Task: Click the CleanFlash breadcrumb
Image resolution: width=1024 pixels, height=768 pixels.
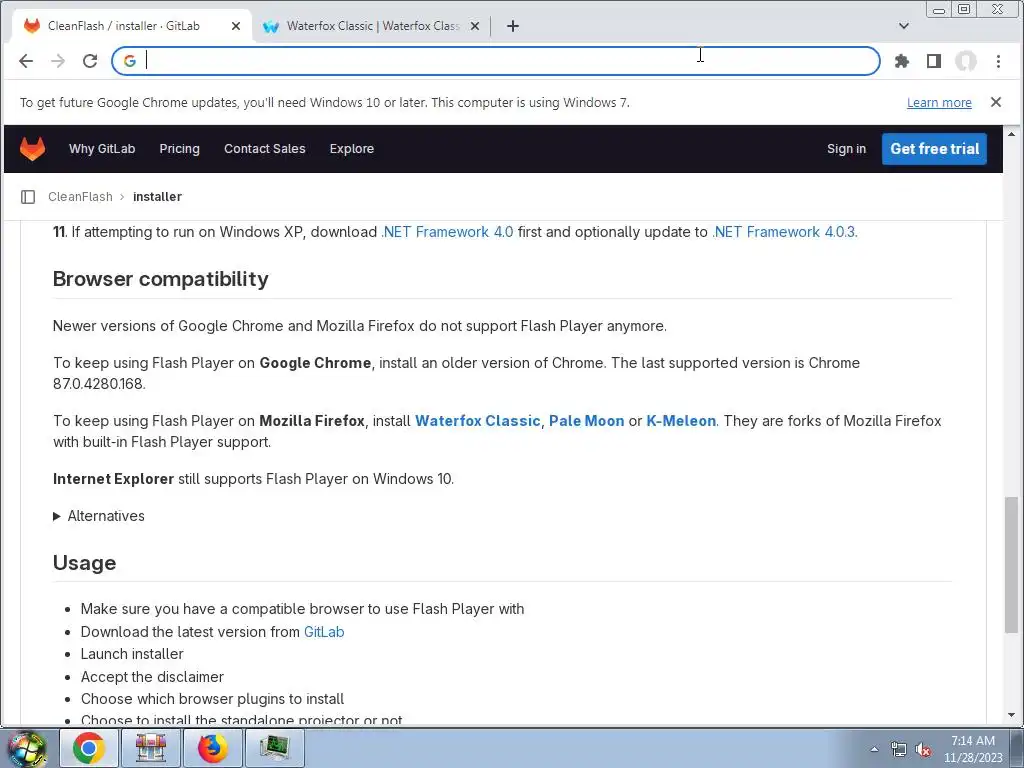Action: [x=80, y=197]
